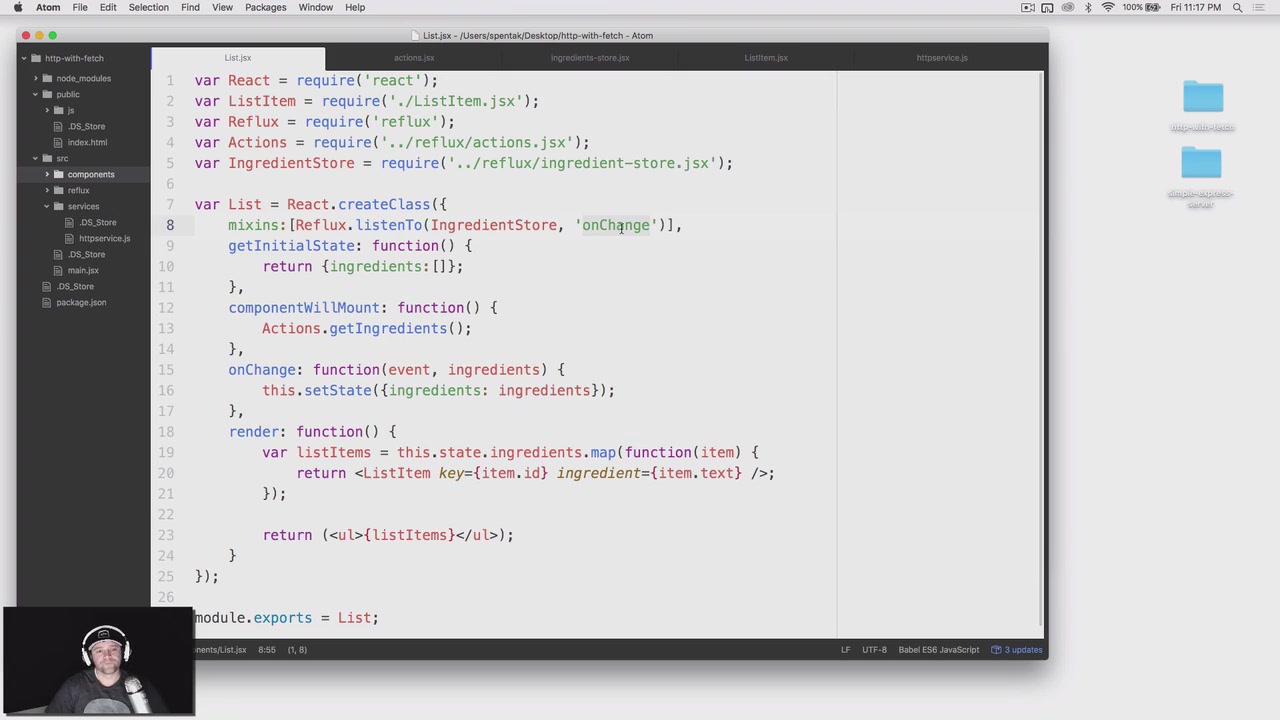Image resolution: width=1280 pixels, height=720 pixels.
Task: Collapse the http-with-fetch project root
Action: (x=23, y=58)
